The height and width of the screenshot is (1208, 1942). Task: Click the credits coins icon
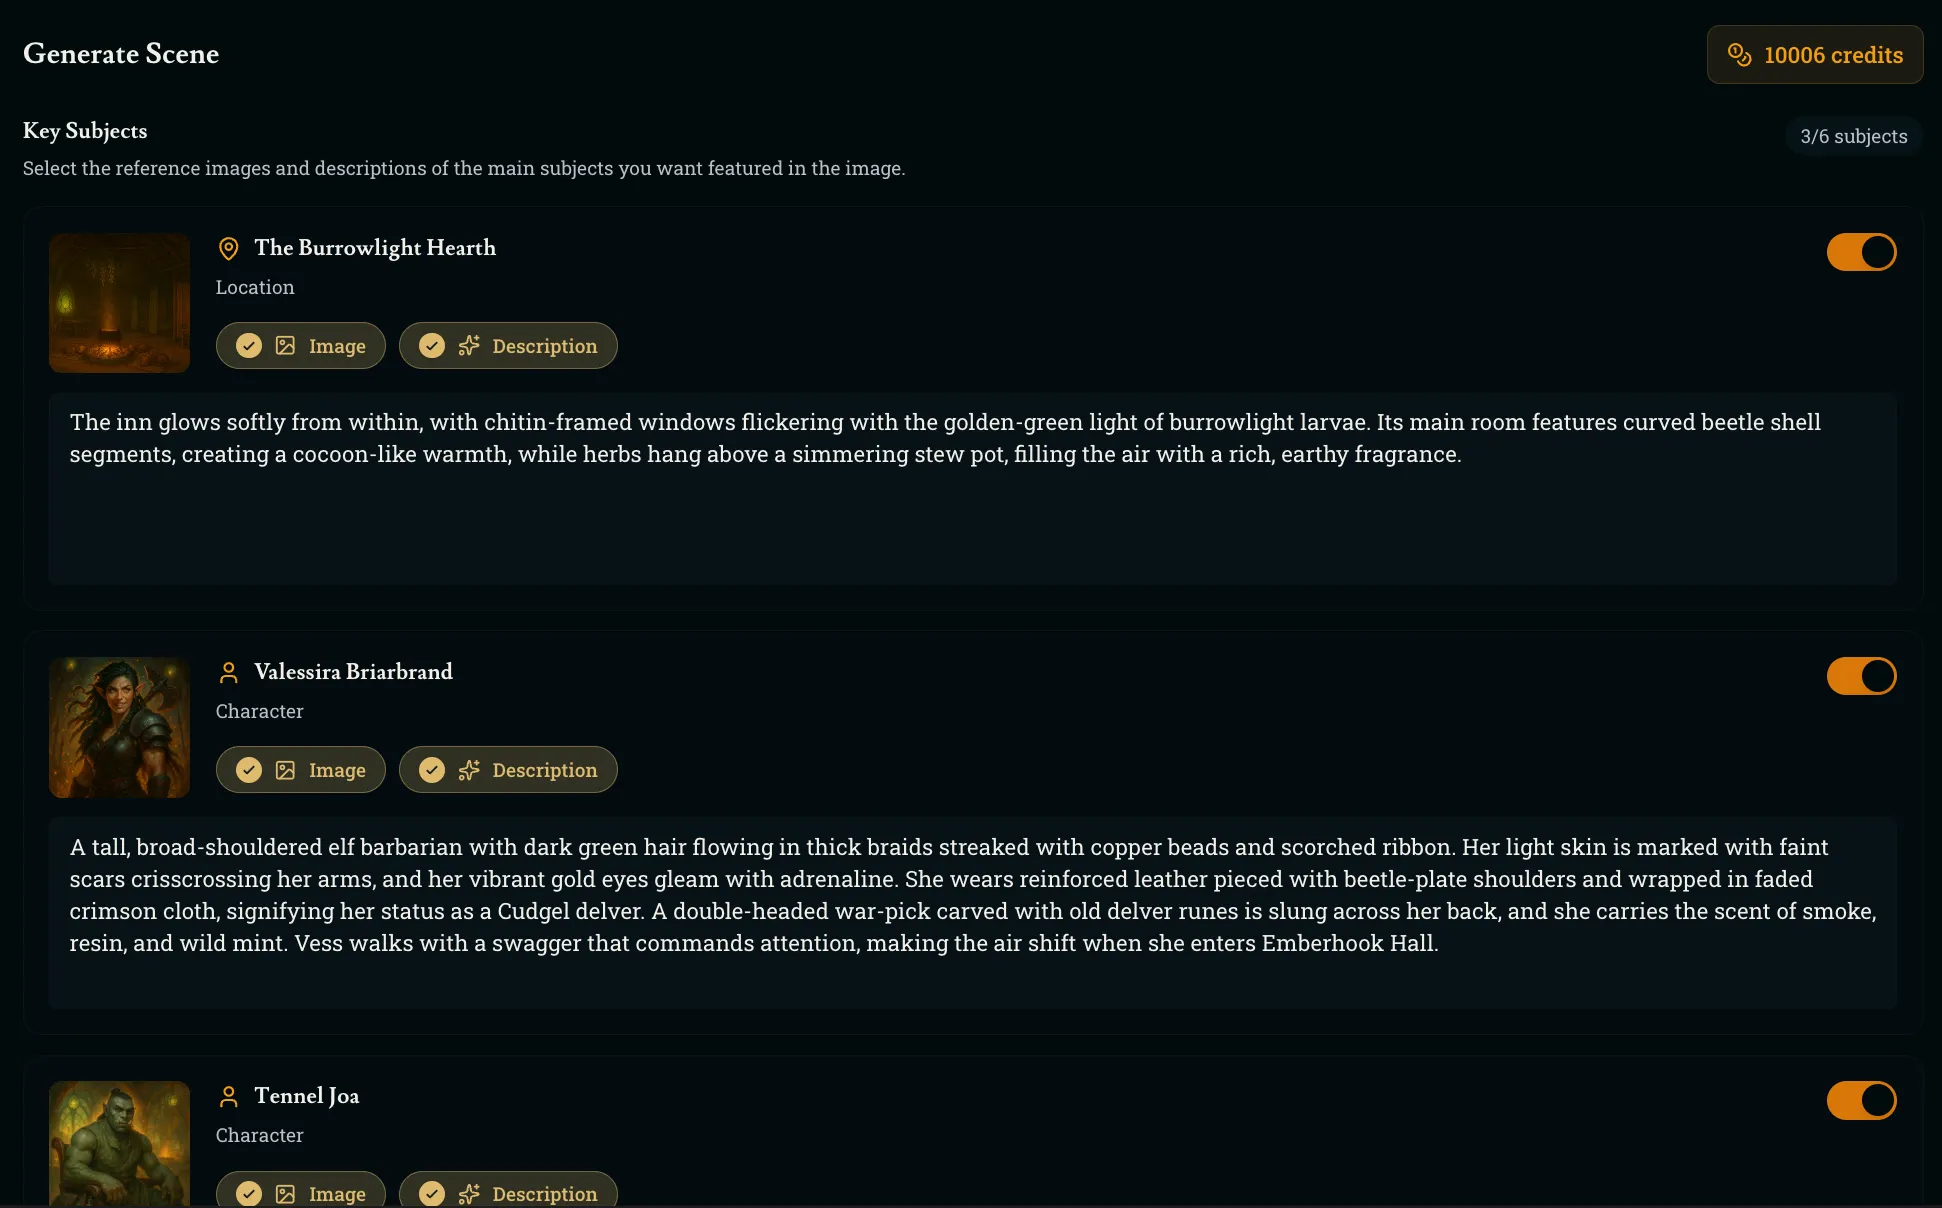[1739, 55]
